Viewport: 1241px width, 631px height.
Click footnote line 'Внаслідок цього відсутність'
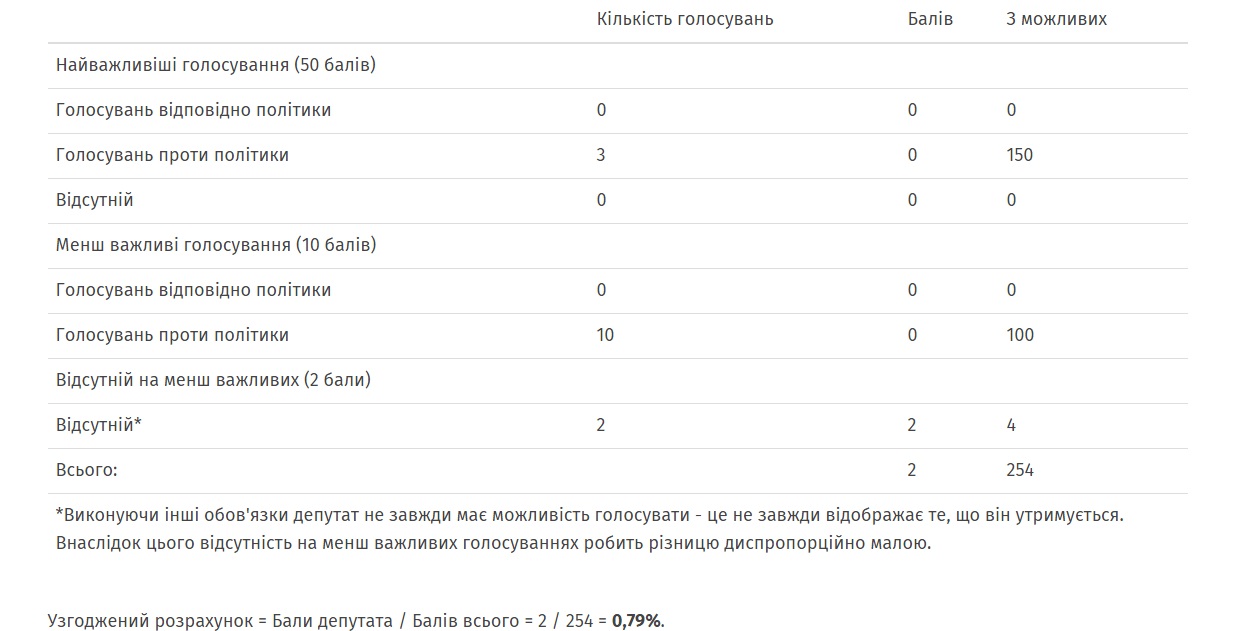pyautogui.click(x=493, y=545)
